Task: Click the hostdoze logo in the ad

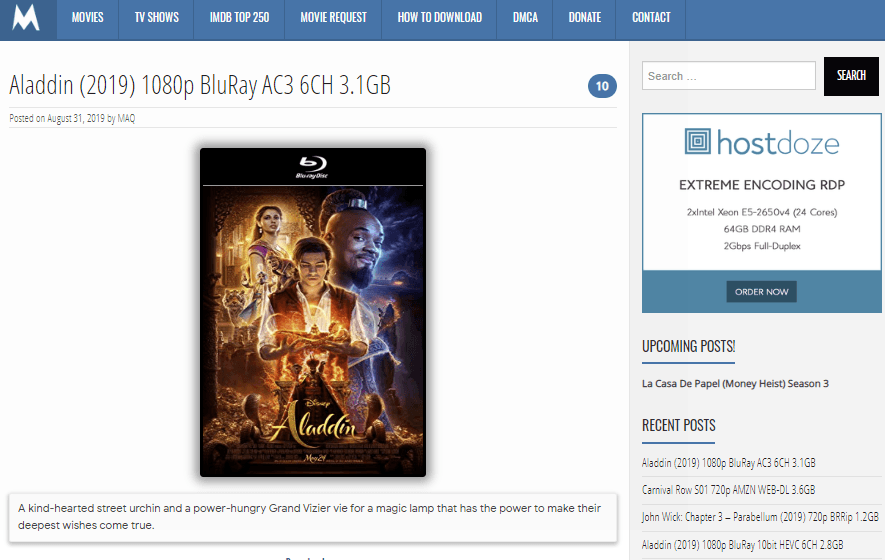Action: pos(761,142)
